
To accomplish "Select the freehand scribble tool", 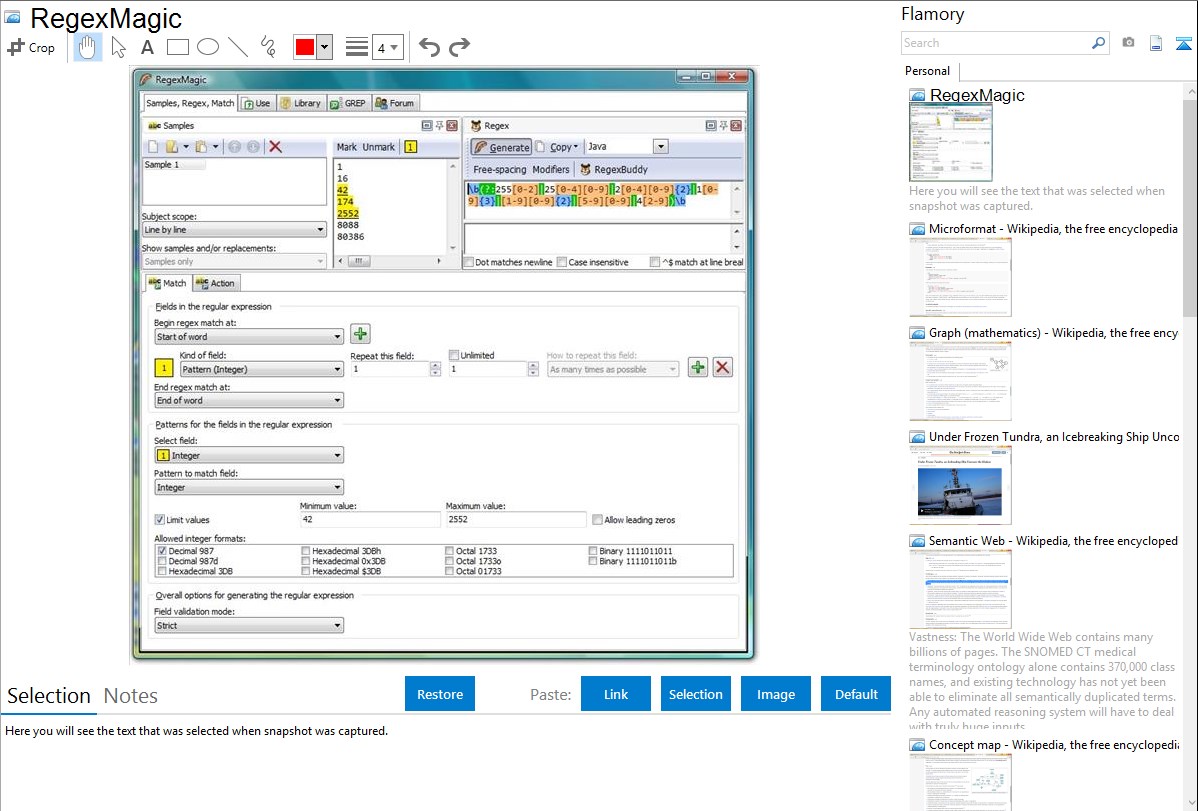I will [x=268, y=47].
